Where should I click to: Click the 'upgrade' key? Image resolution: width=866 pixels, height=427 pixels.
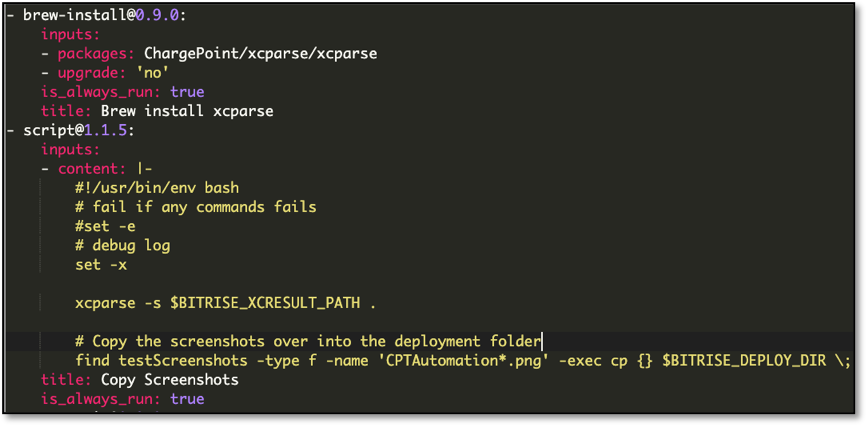tap(88, 72)
